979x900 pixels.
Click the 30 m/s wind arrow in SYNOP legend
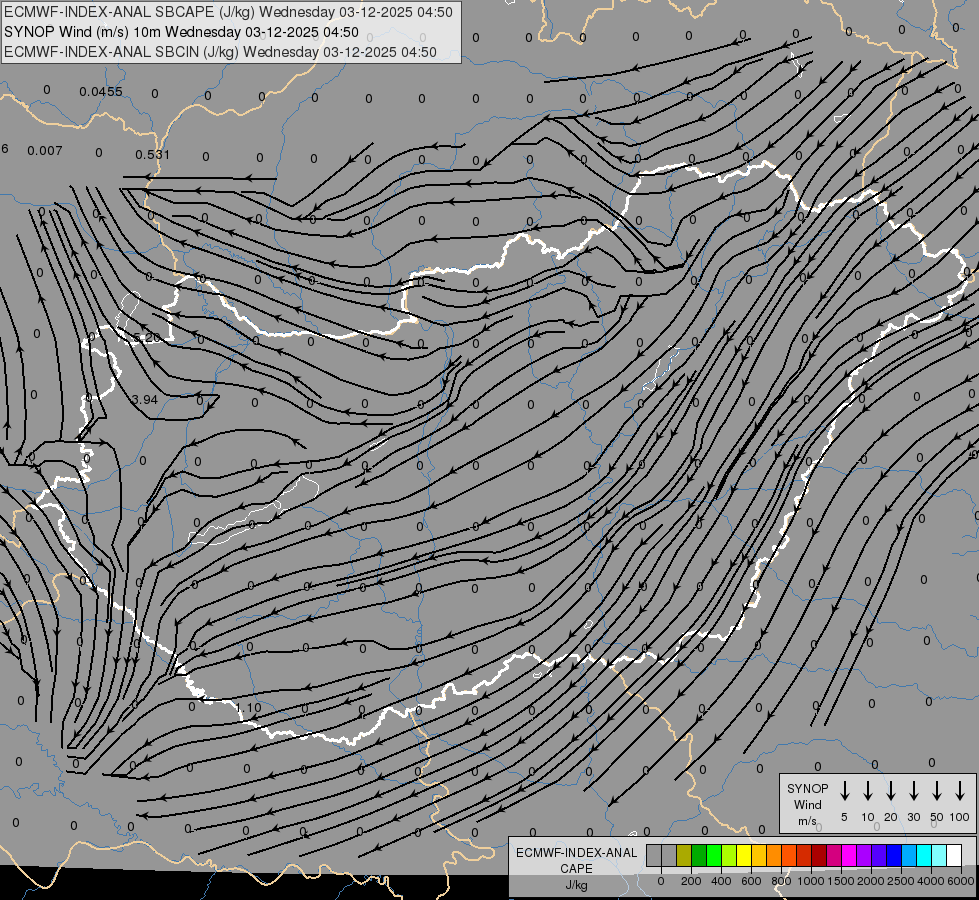tap(913, 791)
